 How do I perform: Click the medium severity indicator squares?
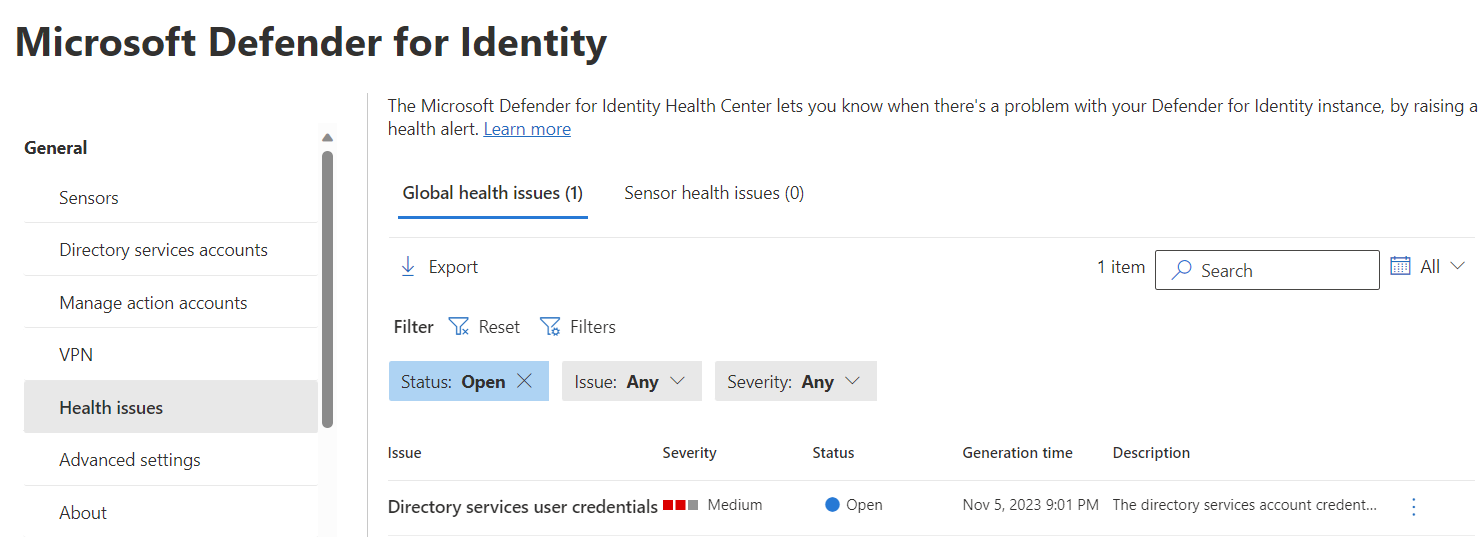click(x=680, y=505)
